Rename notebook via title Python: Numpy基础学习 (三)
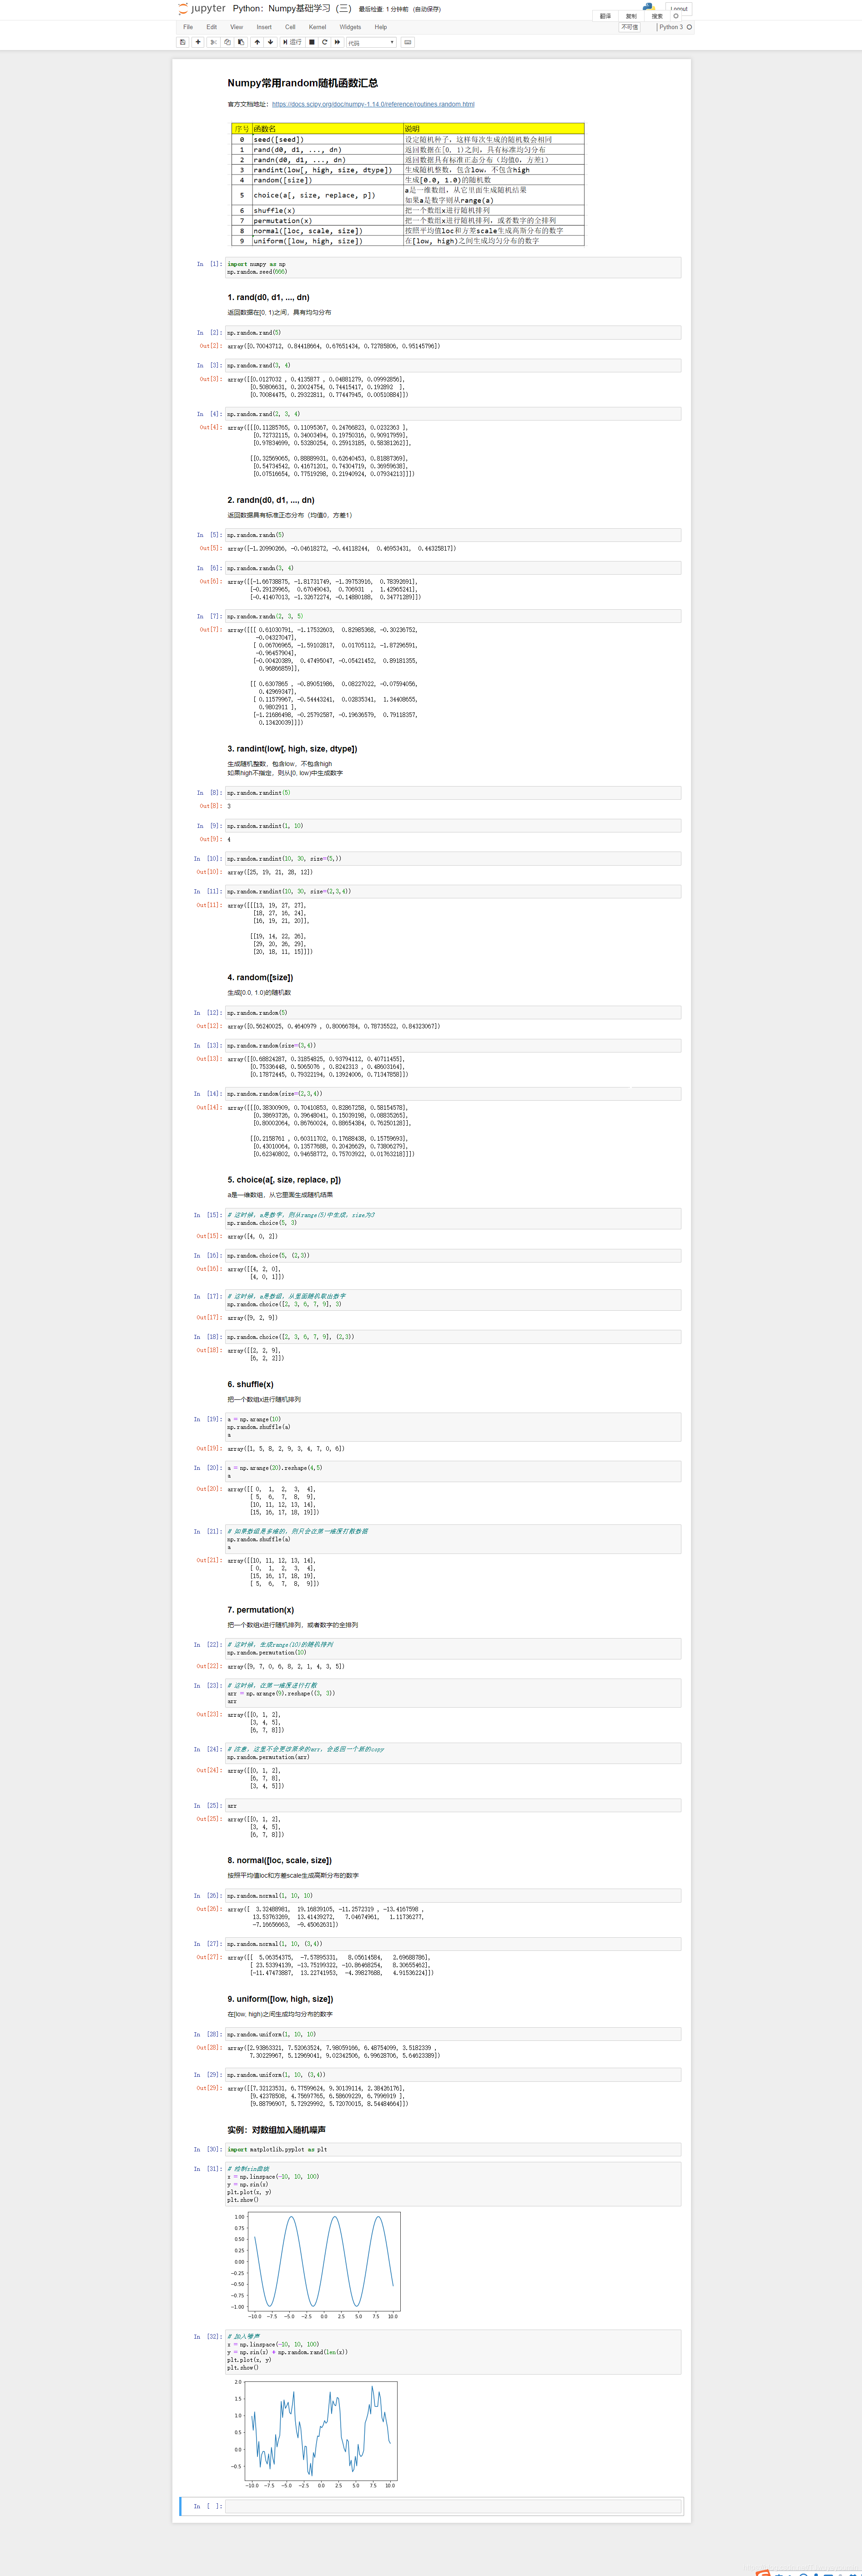This screenshot has width=862, height=2576. 292,9
